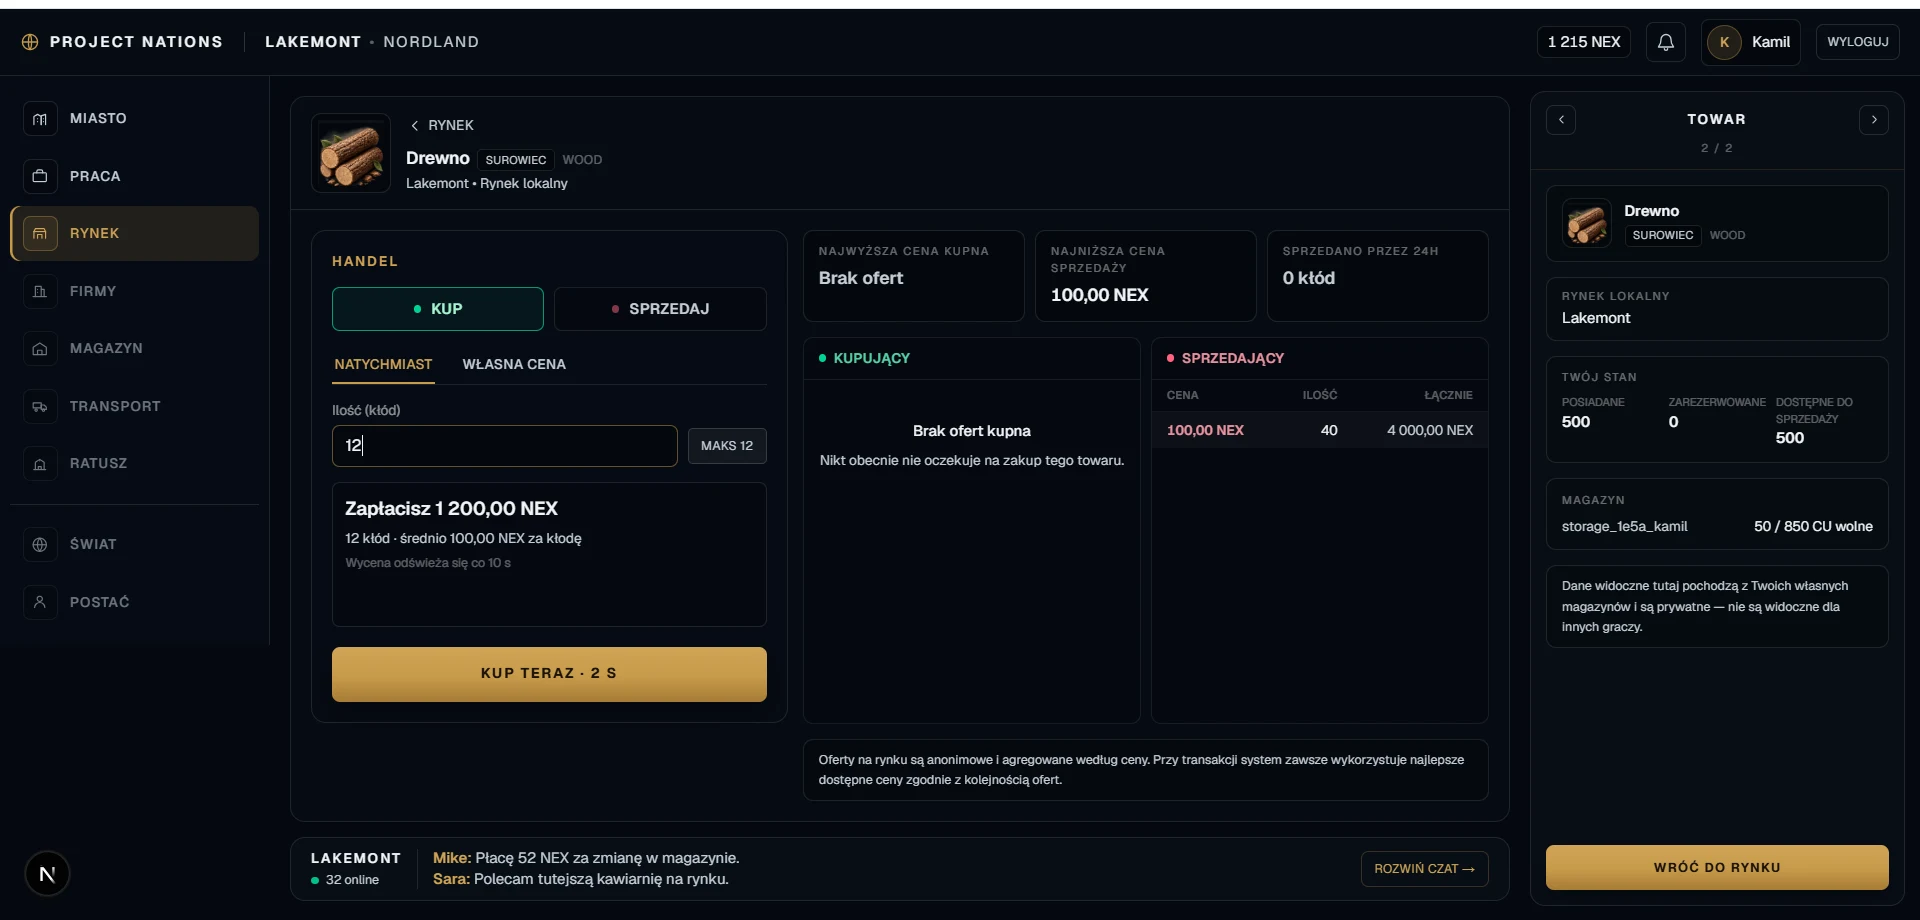Select the Rynek market stall icon
Screen dimensions: 1920x920
coord(40,234)
